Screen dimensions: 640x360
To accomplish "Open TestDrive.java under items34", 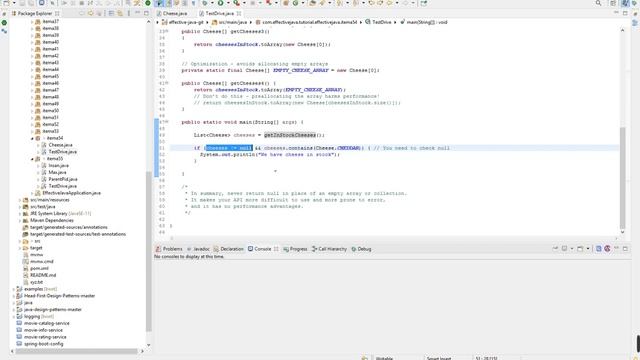I will click(62, 152).
